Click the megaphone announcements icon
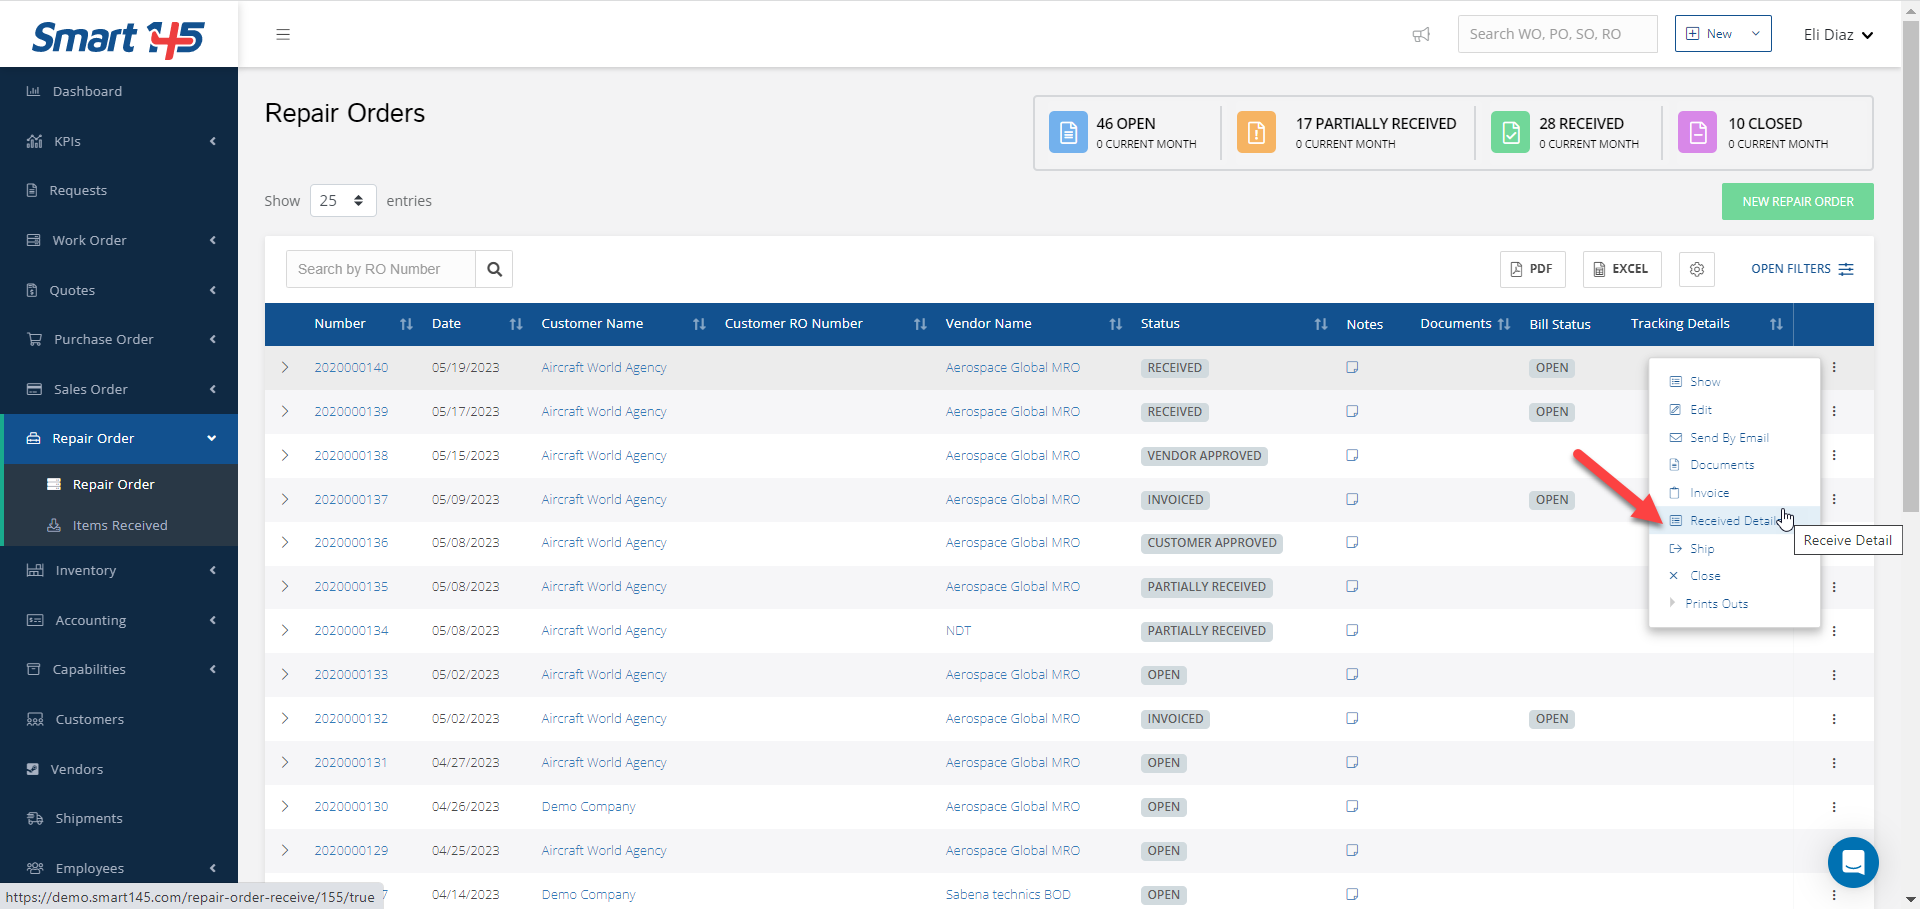The image size is (1920, 909). 1421,35
